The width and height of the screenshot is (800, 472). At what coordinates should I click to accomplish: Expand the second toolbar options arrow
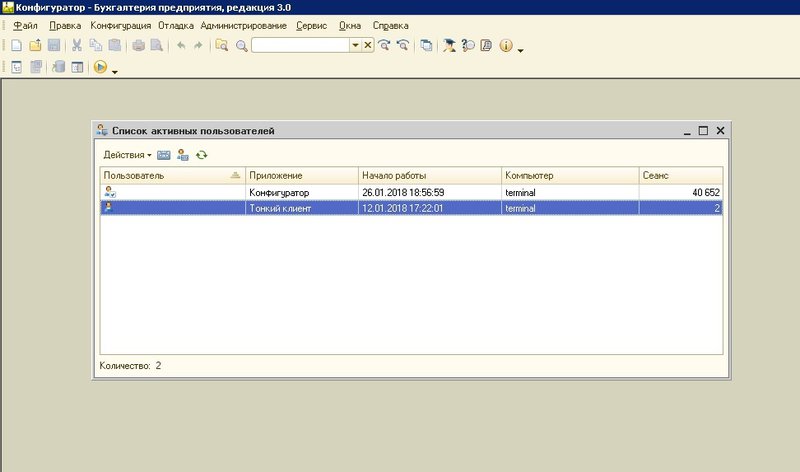(x=115, y=72)
